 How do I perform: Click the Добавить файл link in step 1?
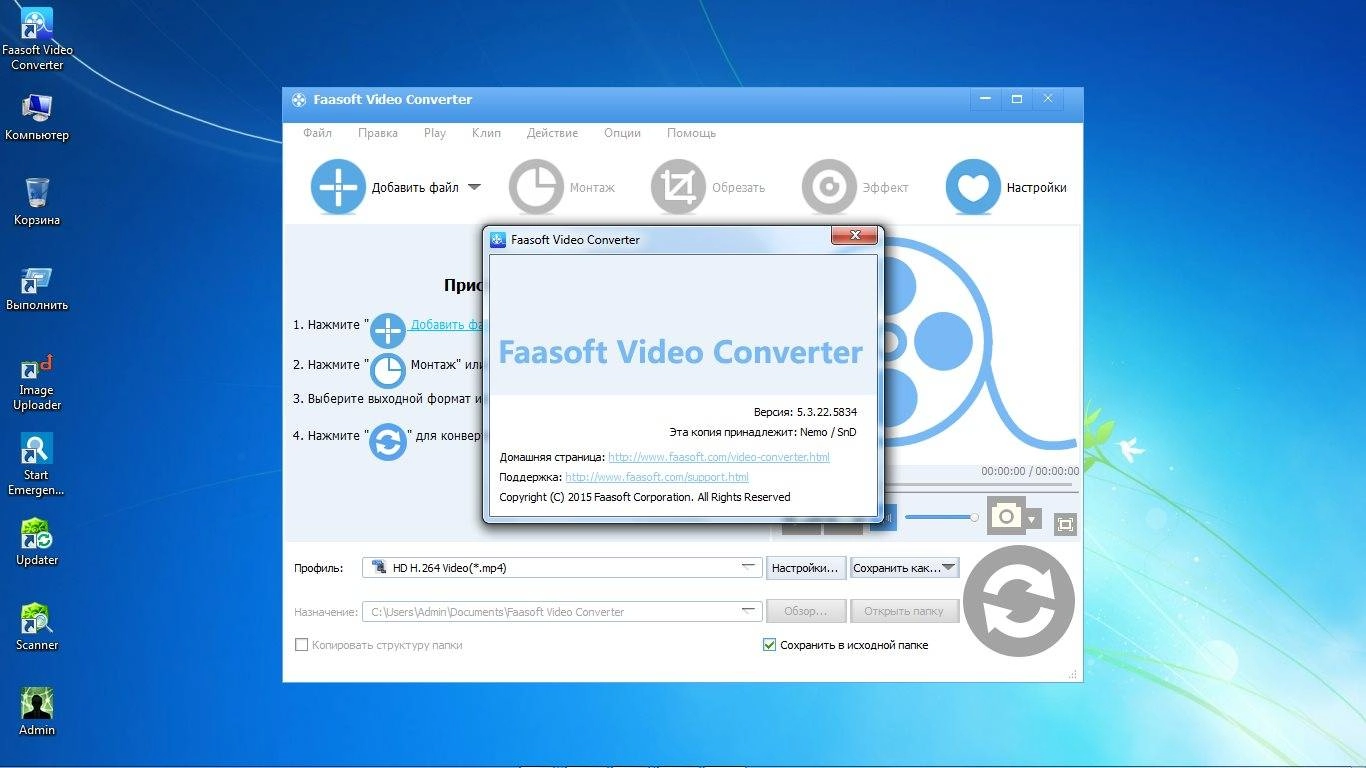[448, 325]
